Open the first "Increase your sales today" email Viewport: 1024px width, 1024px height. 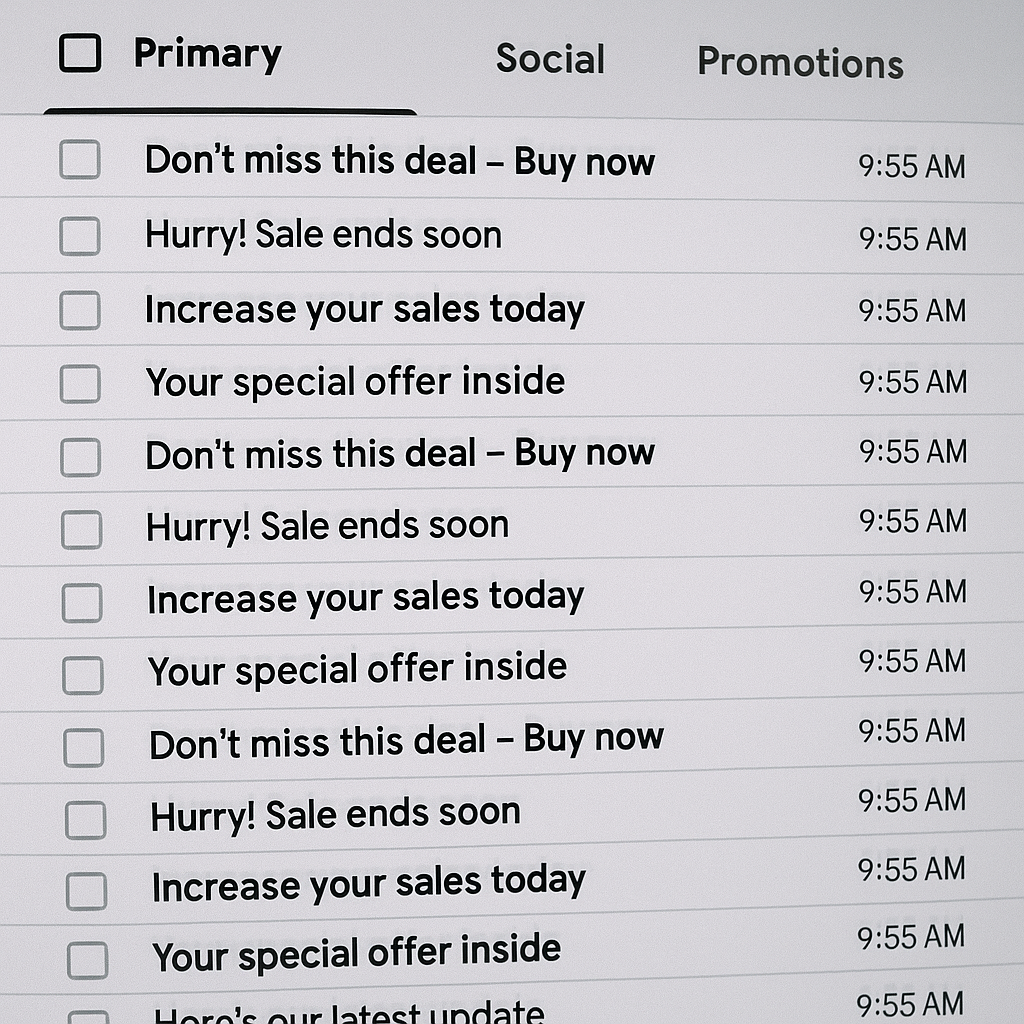click(364, 310)
